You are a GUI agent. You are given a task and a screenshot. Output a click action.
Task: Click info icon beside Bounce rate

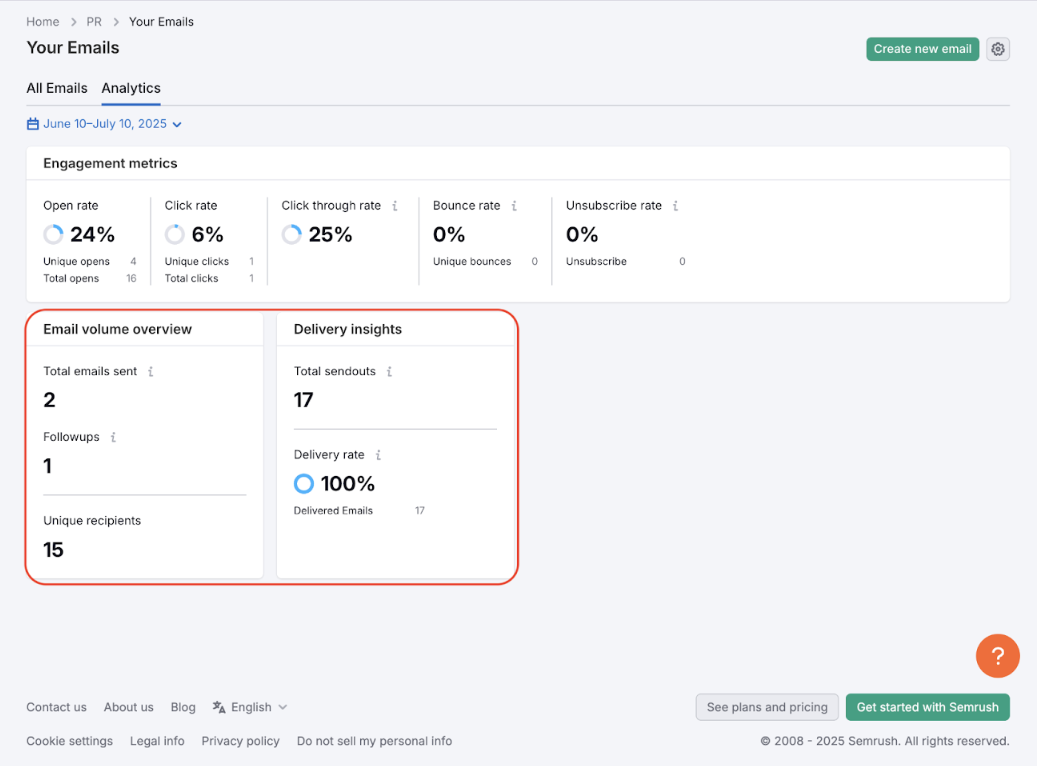(514, 206)
